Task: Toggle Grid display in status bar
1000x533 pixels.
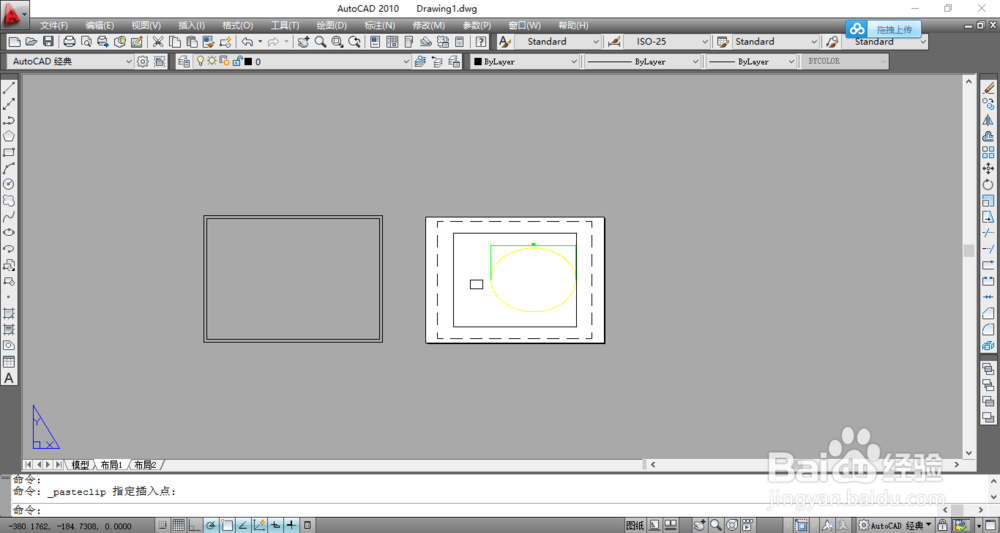Action: 179,525
